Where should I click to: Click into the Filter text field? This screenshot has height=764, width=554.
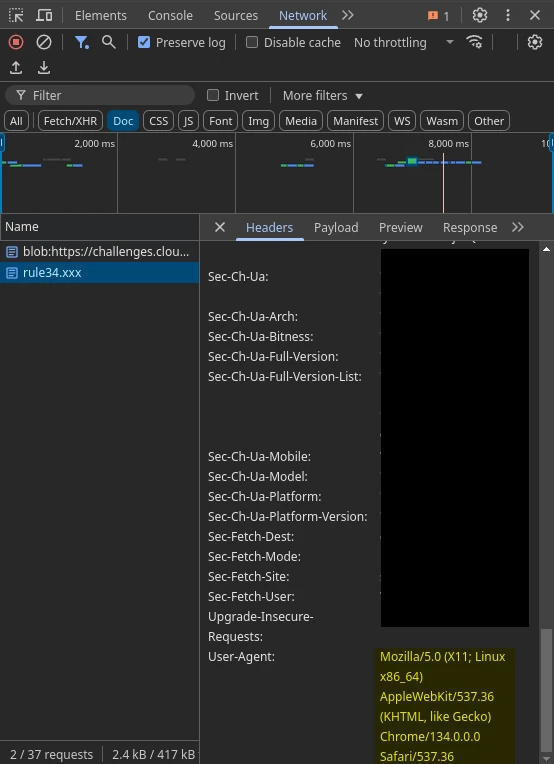[100, 95]
